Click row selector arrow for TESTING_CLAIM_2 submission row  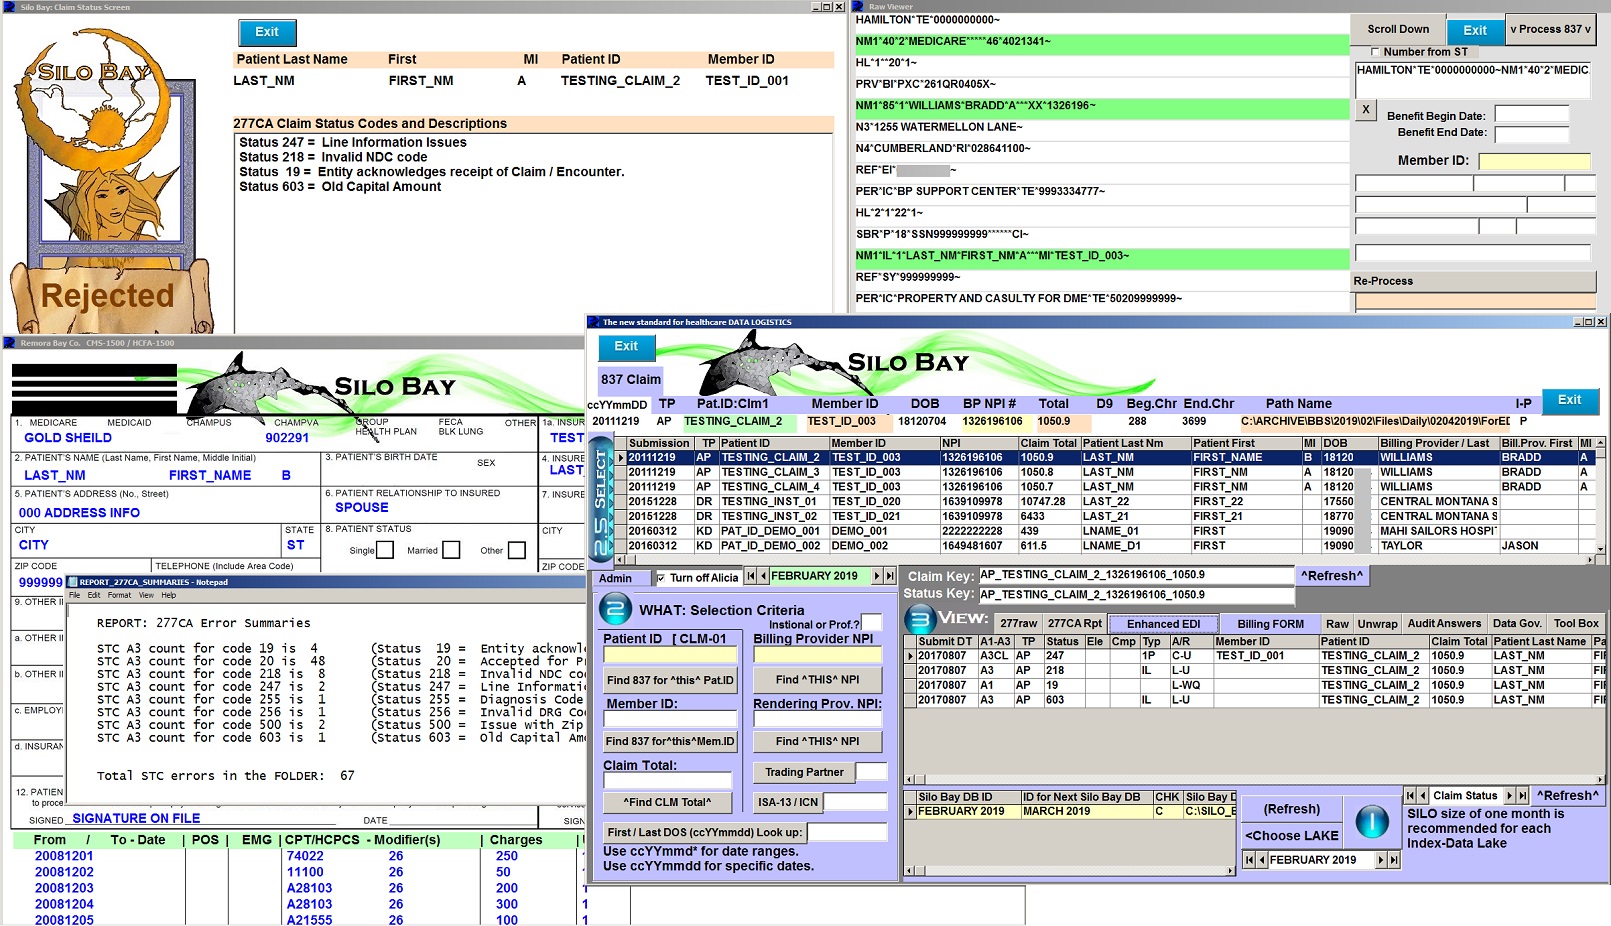click(x=621, y=458)
